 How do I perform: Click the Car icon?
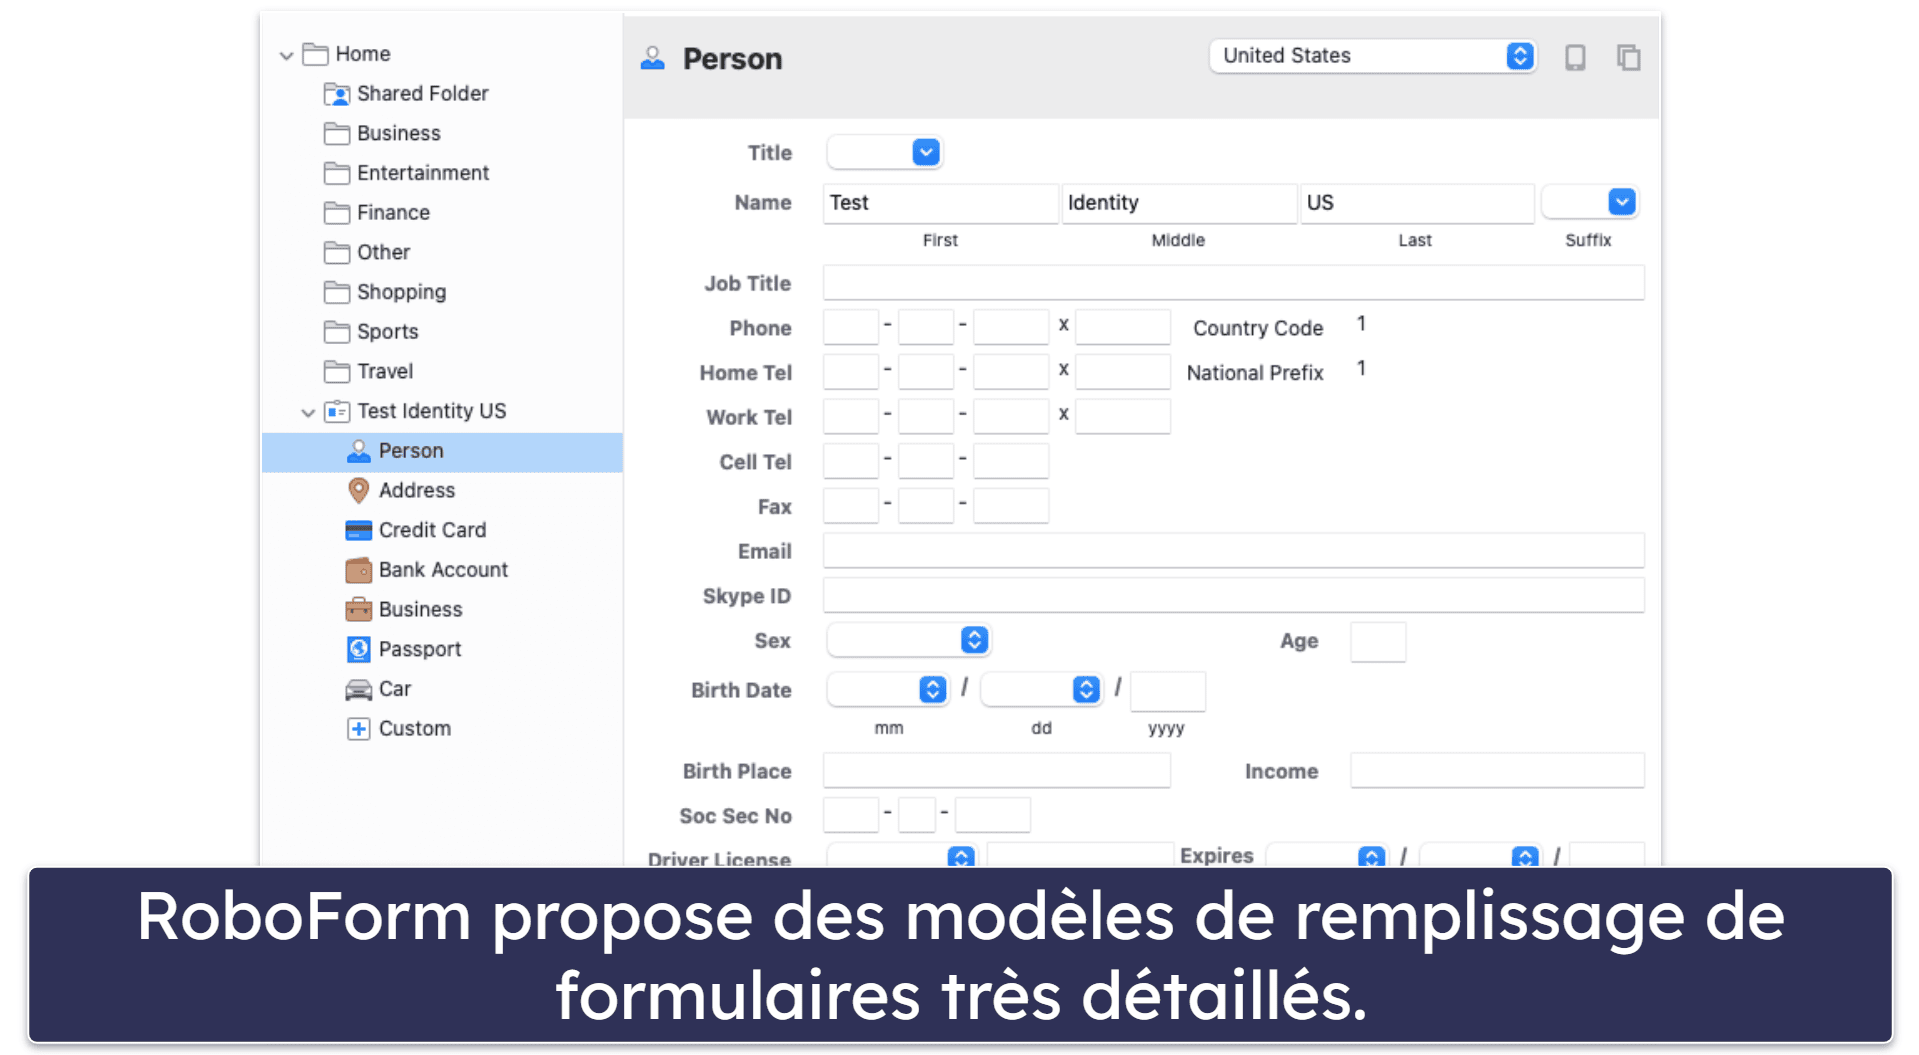click(358, 689)
